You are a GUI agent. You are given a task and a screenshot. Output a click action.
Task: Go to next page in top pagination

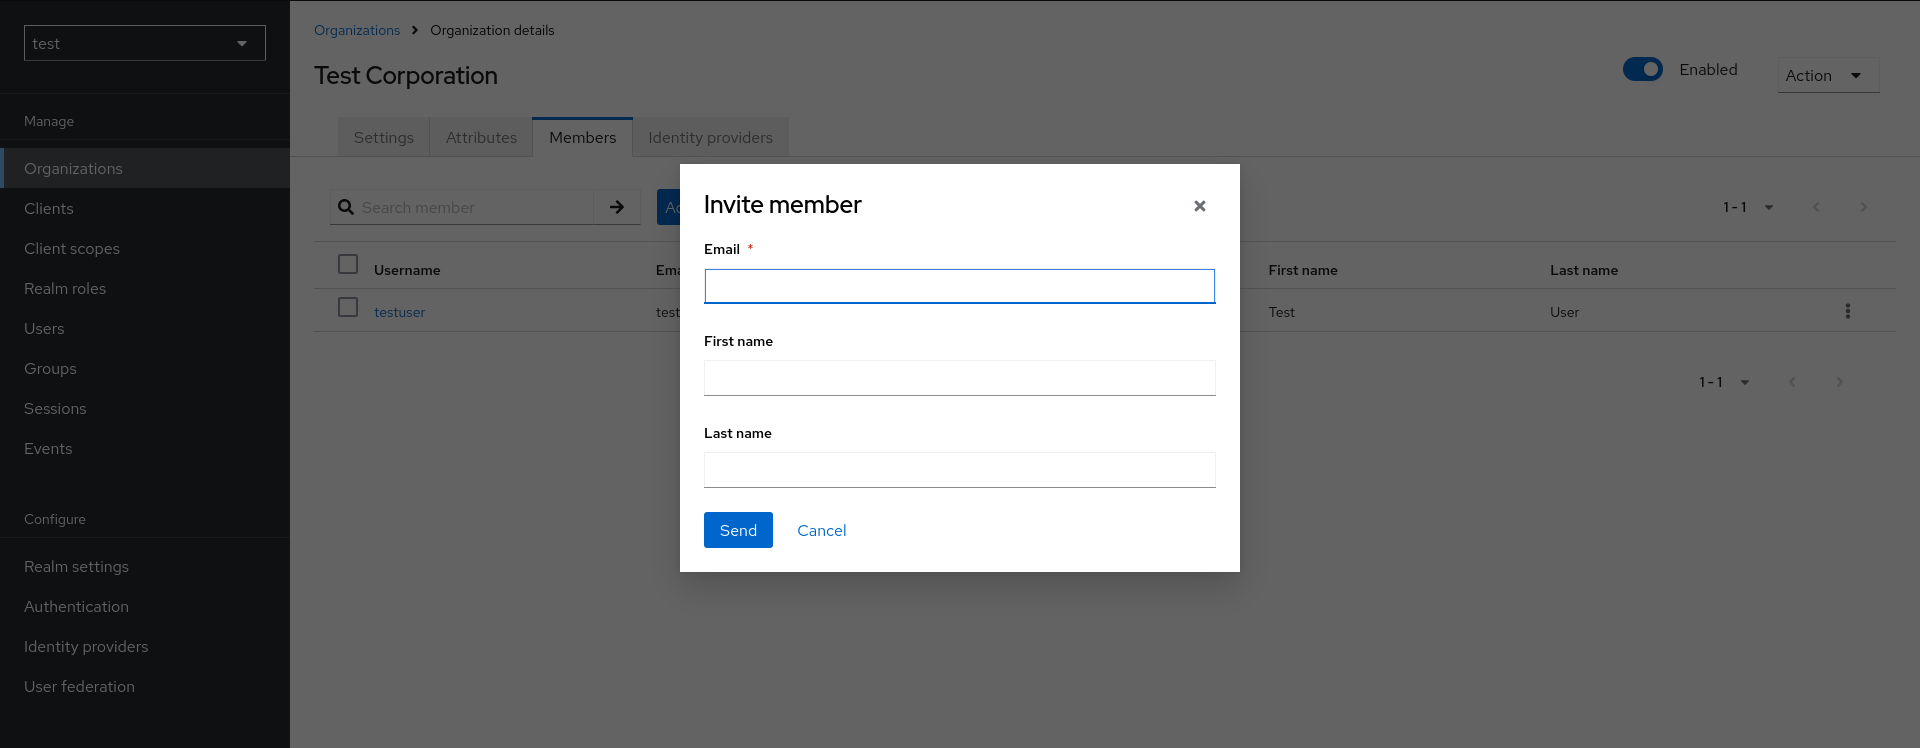(1863, 207)
